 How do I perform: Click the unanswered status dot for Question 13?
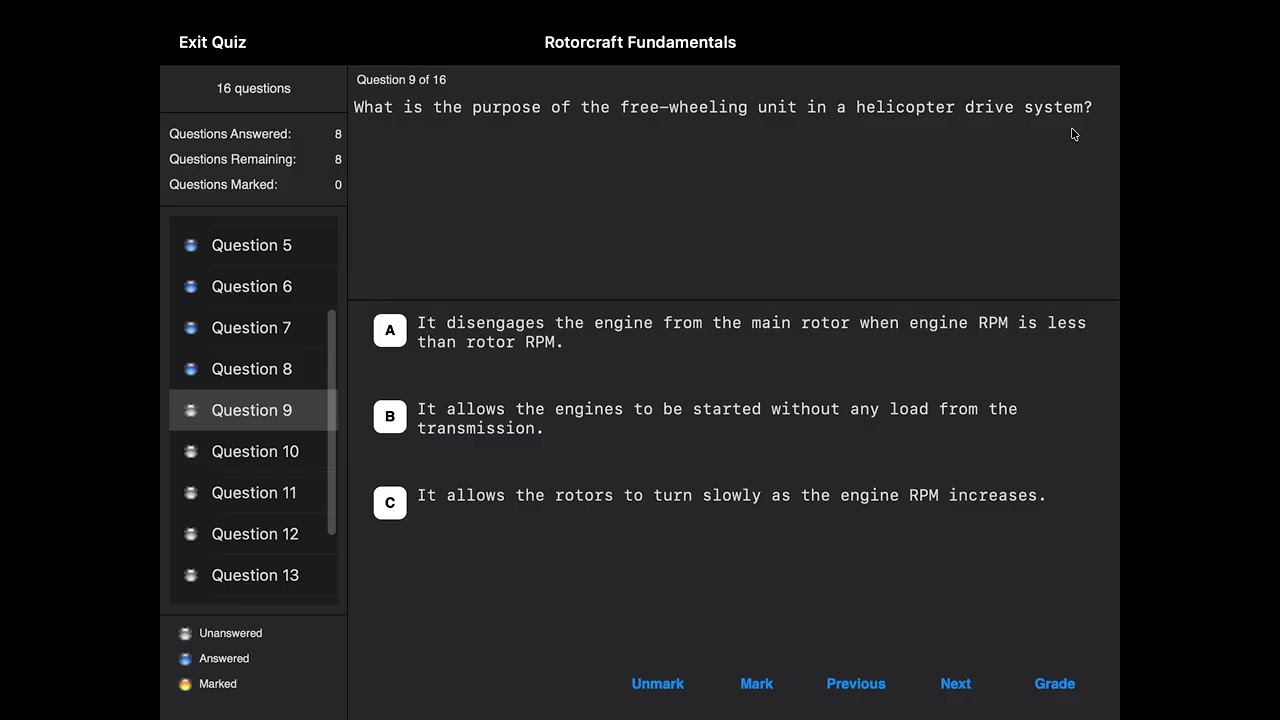(191, 575)
